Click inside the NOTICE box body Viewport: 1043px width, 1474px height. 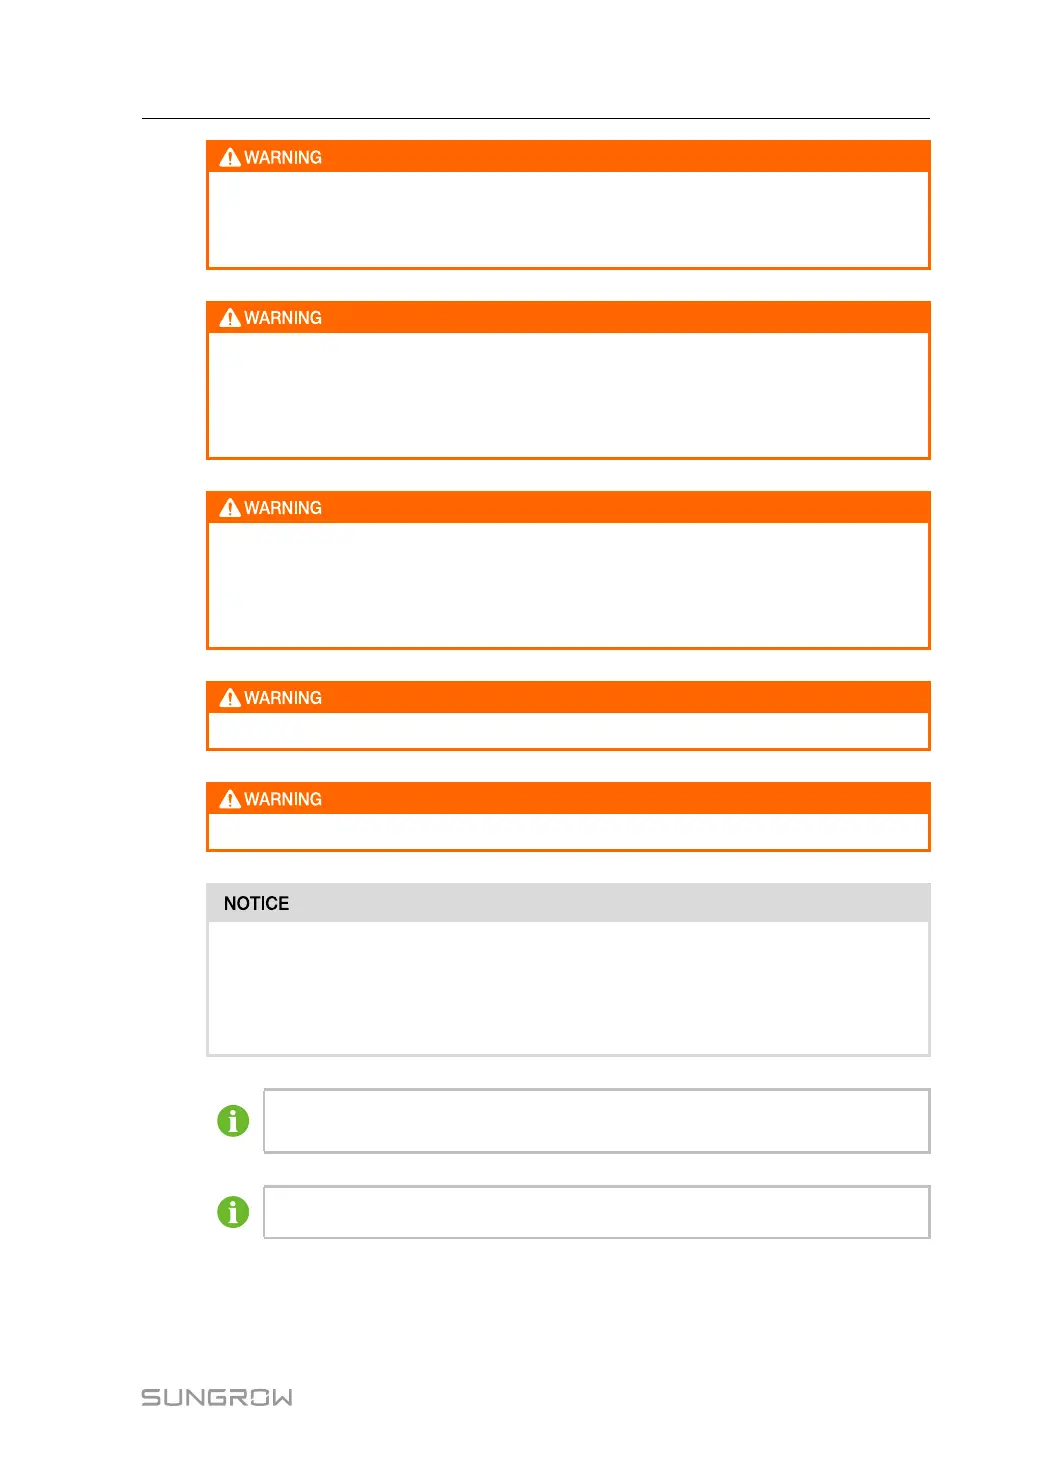pyautogui.click(x=568, y=987)
